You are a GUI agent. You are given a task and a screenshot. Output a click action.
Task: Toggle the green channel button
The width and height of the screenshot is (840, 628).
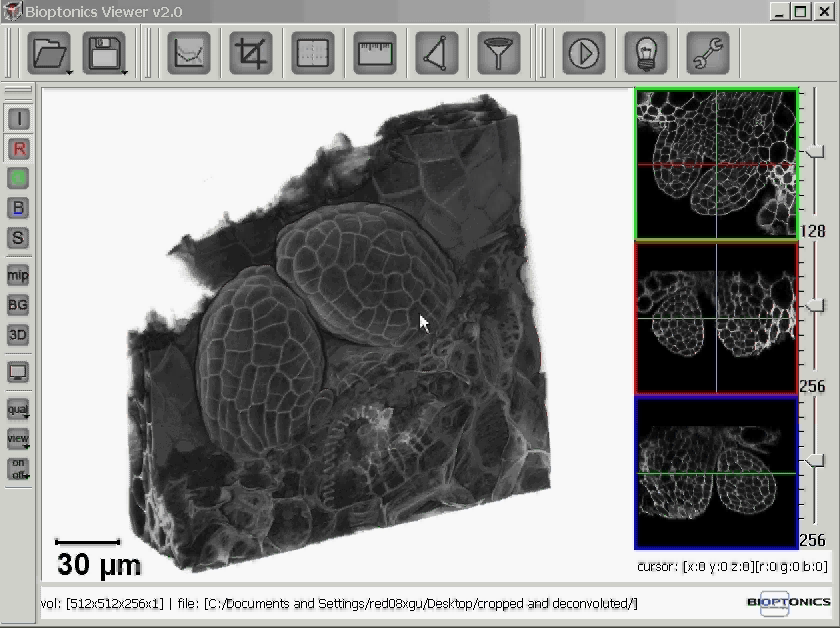click(18, 178)
